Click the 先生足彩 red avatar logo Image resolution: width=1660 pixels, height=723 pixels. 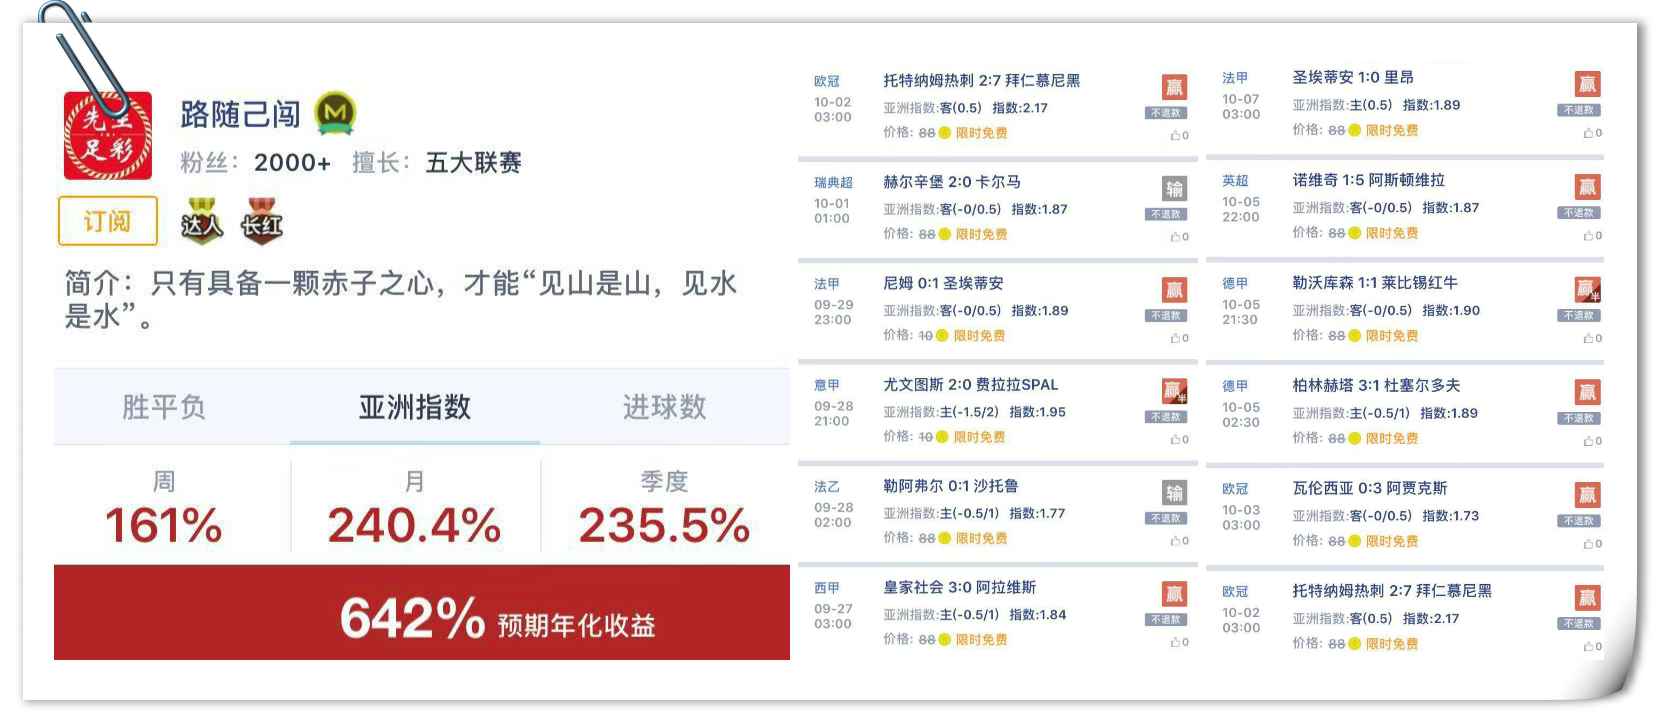click(x=108, y=137)
